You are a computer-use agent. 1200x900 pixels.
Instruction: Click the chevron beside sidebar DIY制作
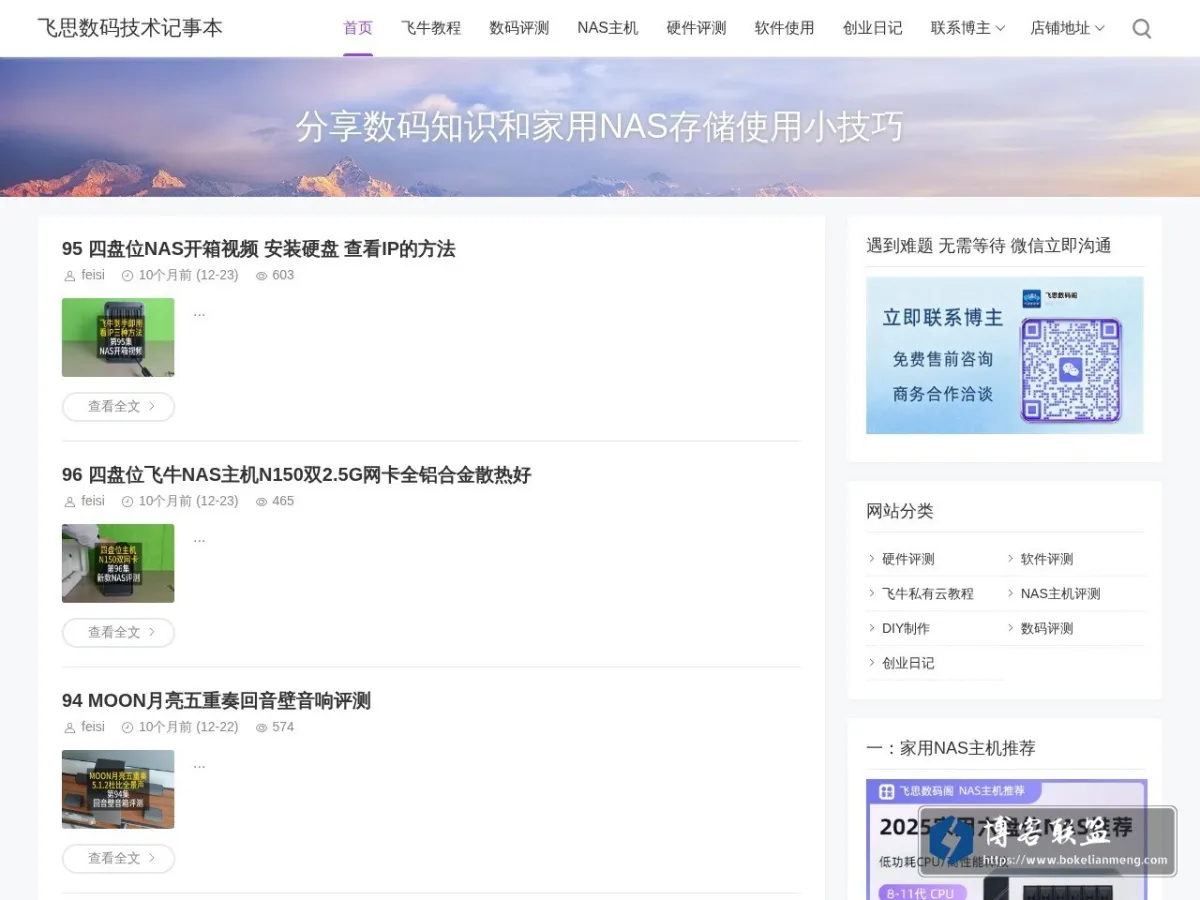872,629
